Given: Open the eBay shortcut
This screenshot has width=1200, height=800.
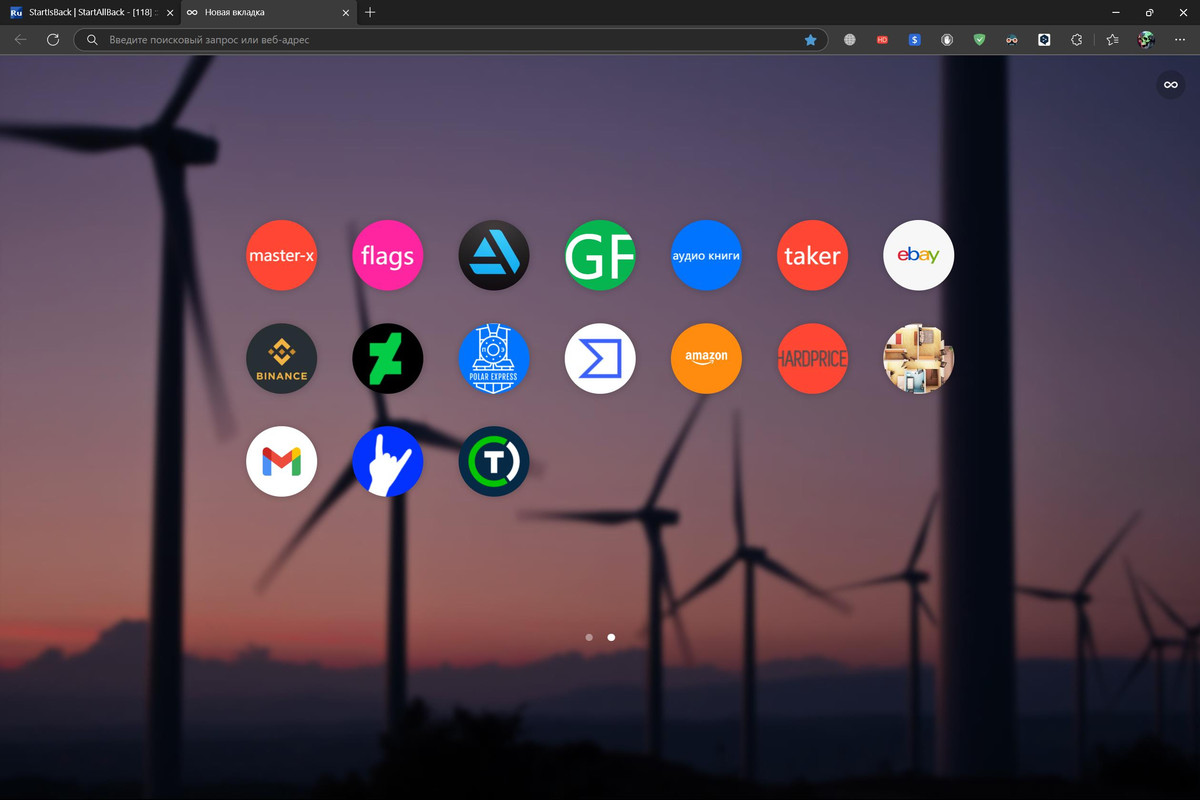Looking at the screenshot, I should coord(918,255).
